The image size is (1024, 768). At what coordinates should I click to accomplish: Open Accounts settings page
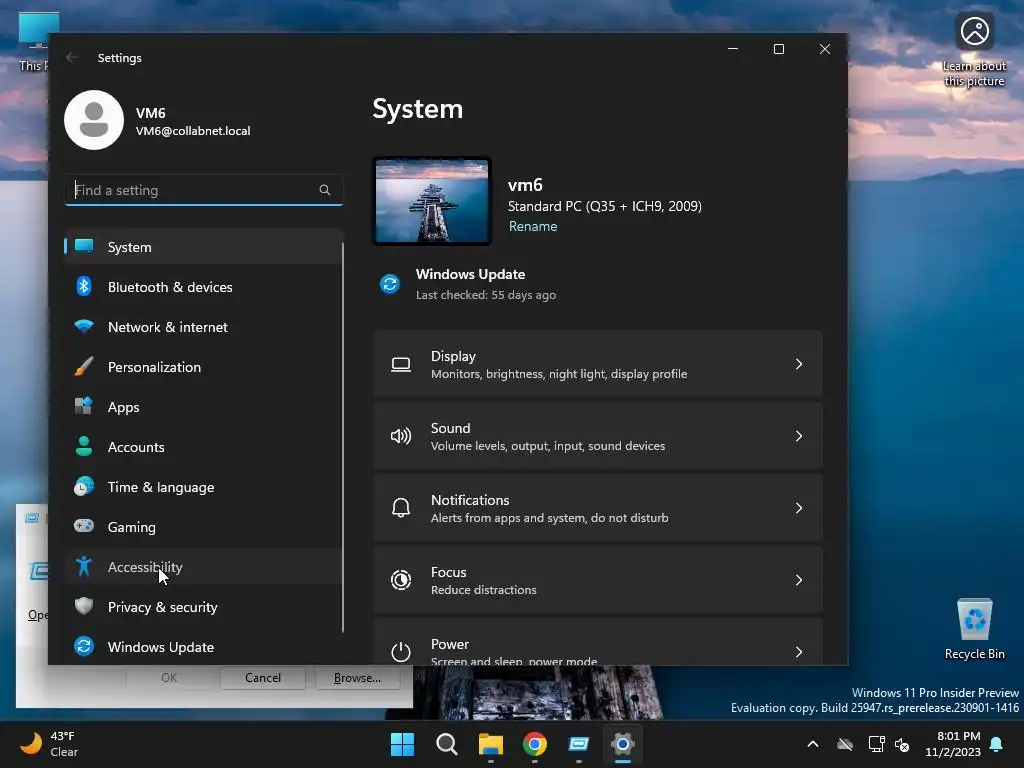pos(203,447)
